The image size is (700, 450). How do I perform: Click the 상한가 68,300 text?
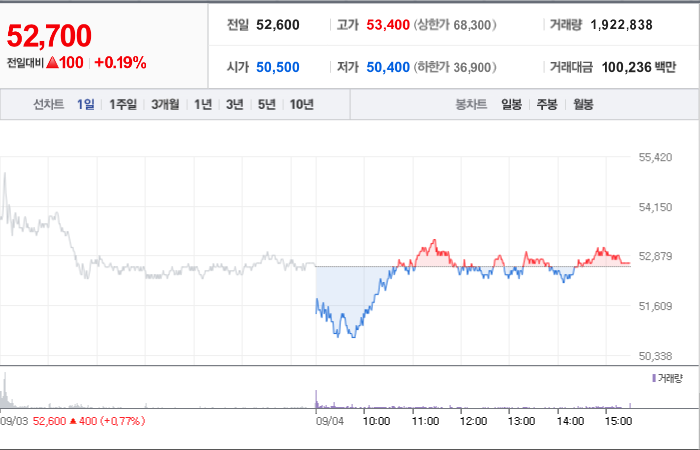pyautogui.click(x=455, y=25)
